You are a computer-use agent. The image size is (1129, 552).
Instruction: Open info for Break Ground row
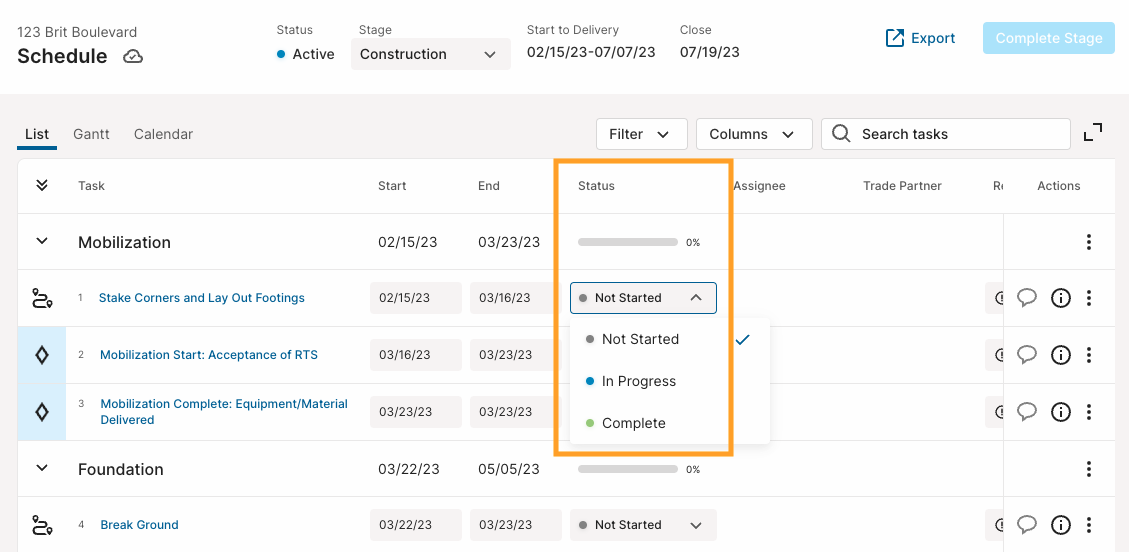tap(1061, 525)
